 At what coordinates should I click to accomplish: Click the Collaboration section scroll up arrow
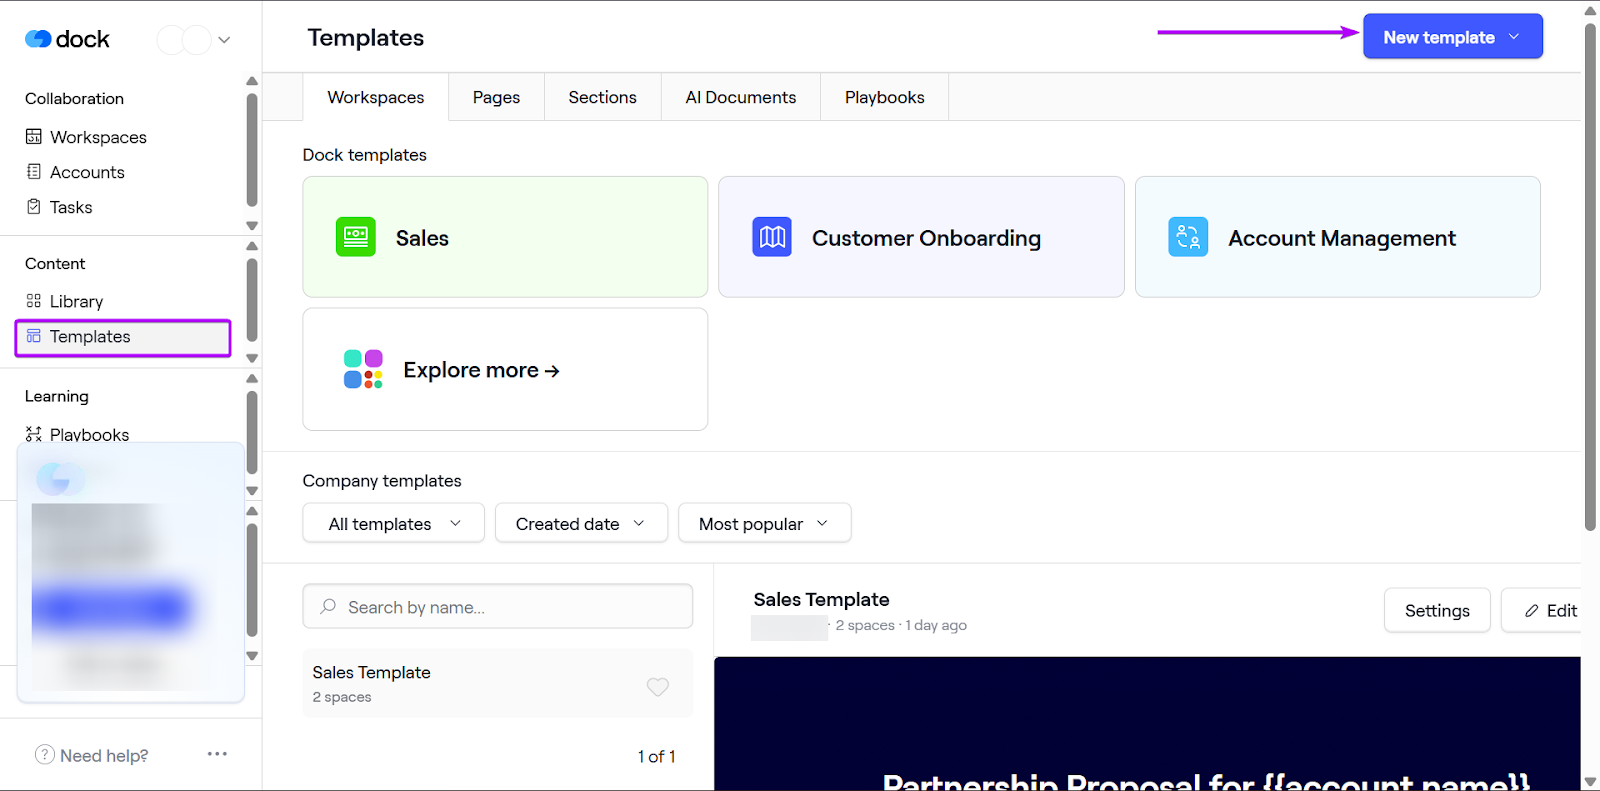click(252, 81)
